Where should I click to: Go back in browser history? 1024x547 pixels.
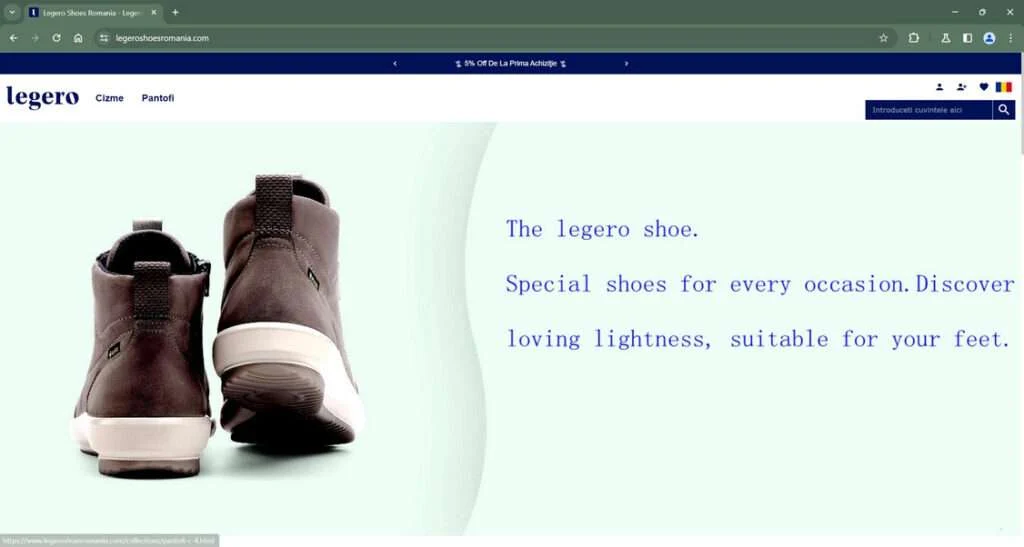point(14,38)
